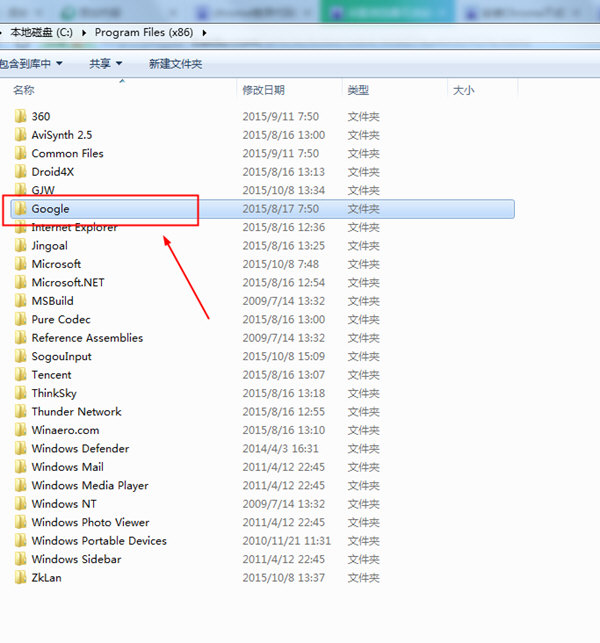
Task: Select the 360 folder icon
Action: [x=21, y=116]
